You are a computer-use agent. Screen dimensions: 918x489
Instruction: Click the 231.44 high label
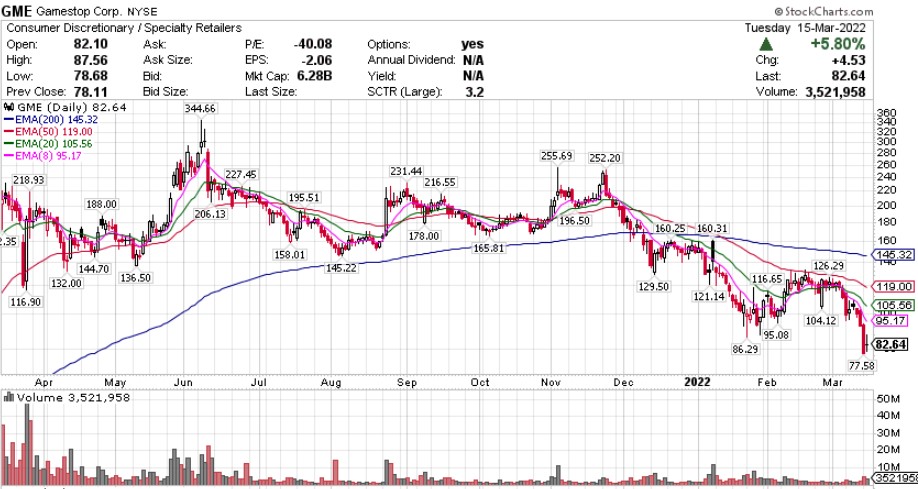point(407,171)
